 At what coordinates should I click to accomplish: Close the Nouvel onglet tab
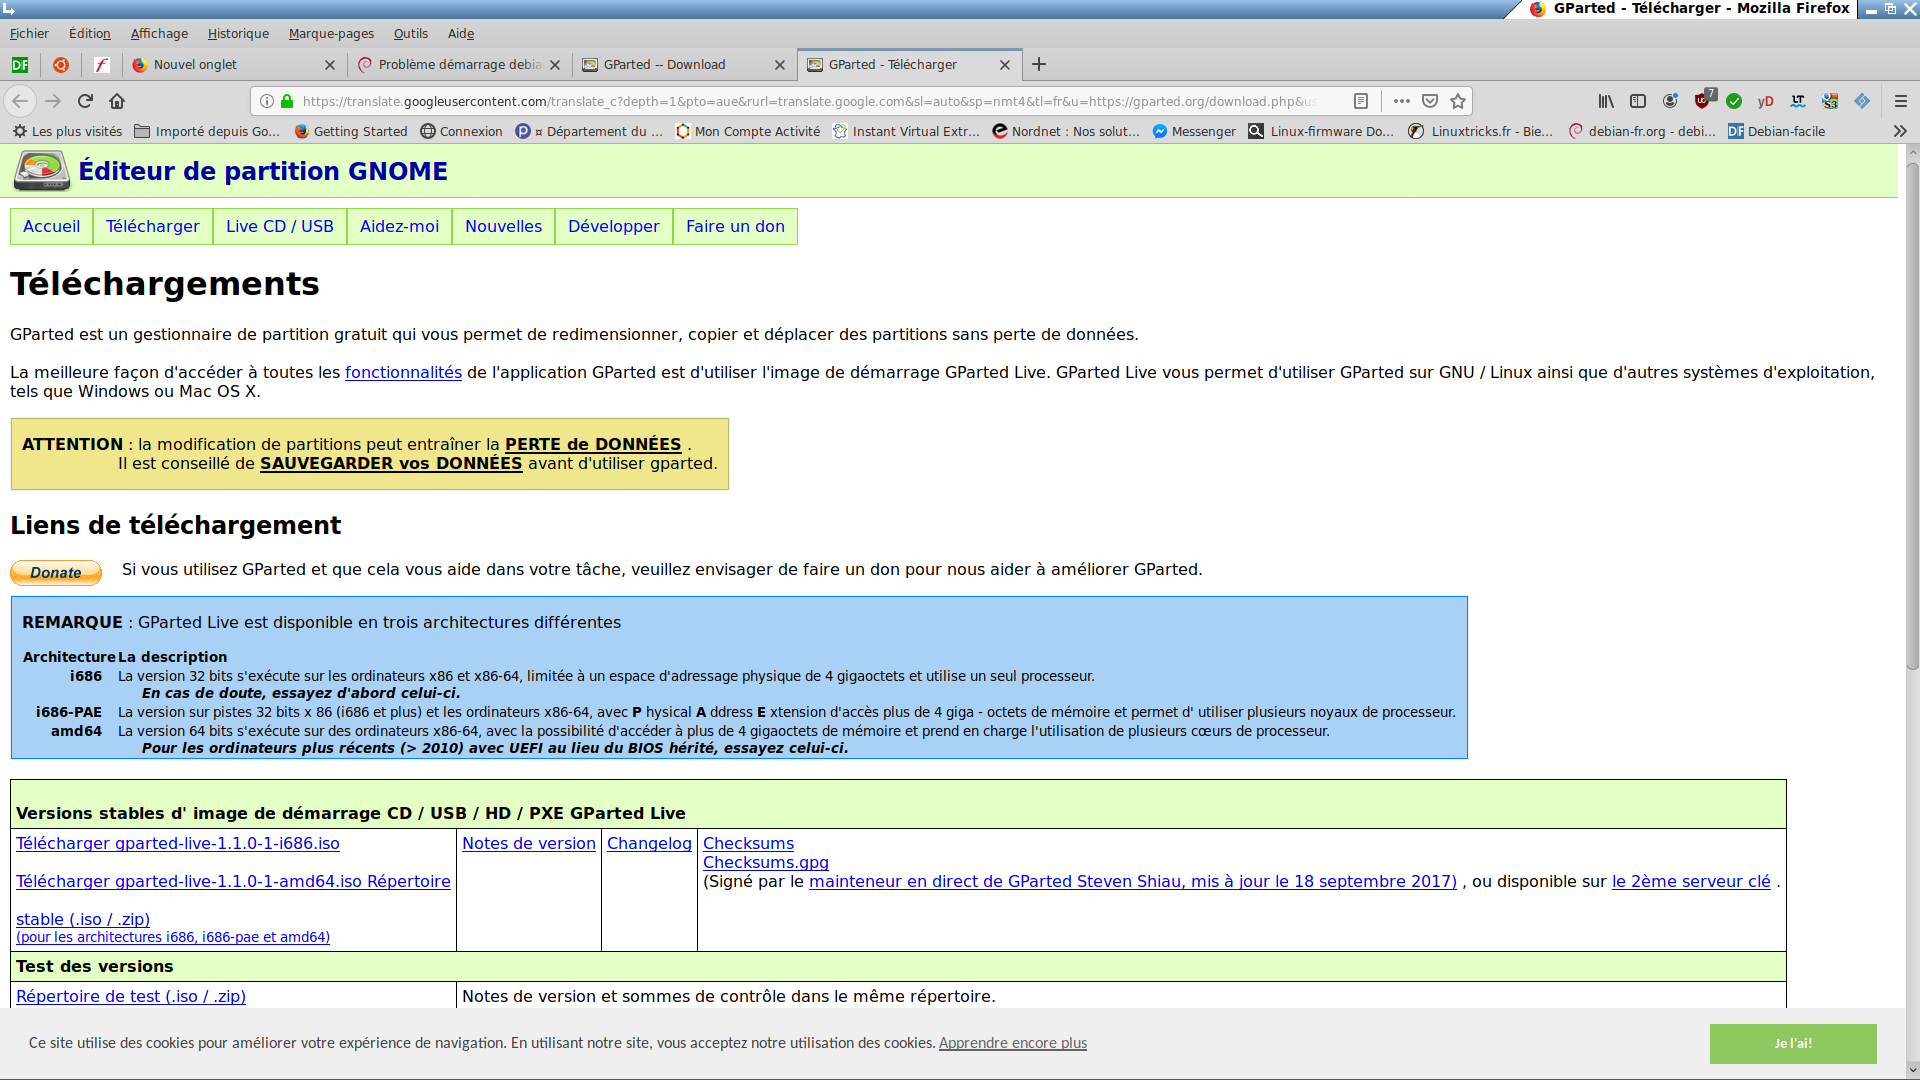pos(330,65)
